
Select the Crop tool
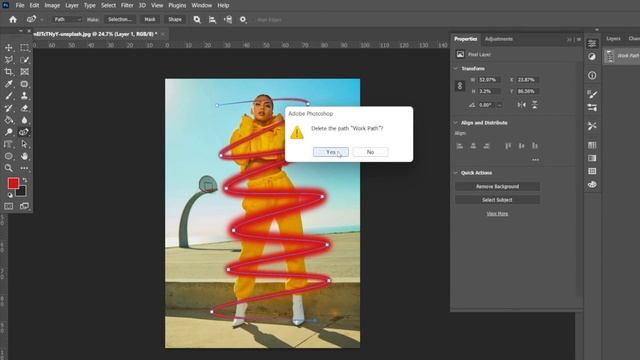pyautogui.click(x=9, y=72)
